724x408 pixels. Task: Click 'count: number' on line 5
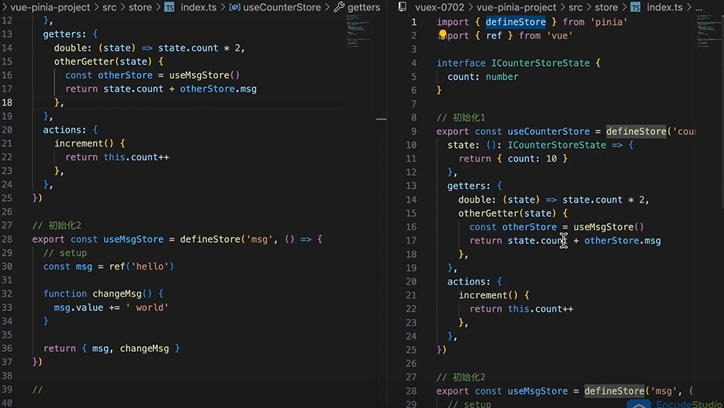tap(483, 77)
